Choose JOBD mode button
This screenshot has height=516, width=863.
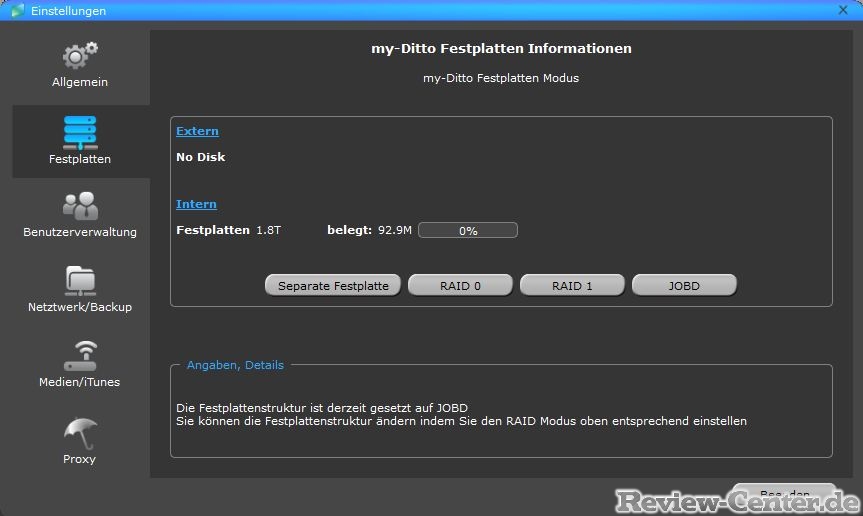(684, 286)
